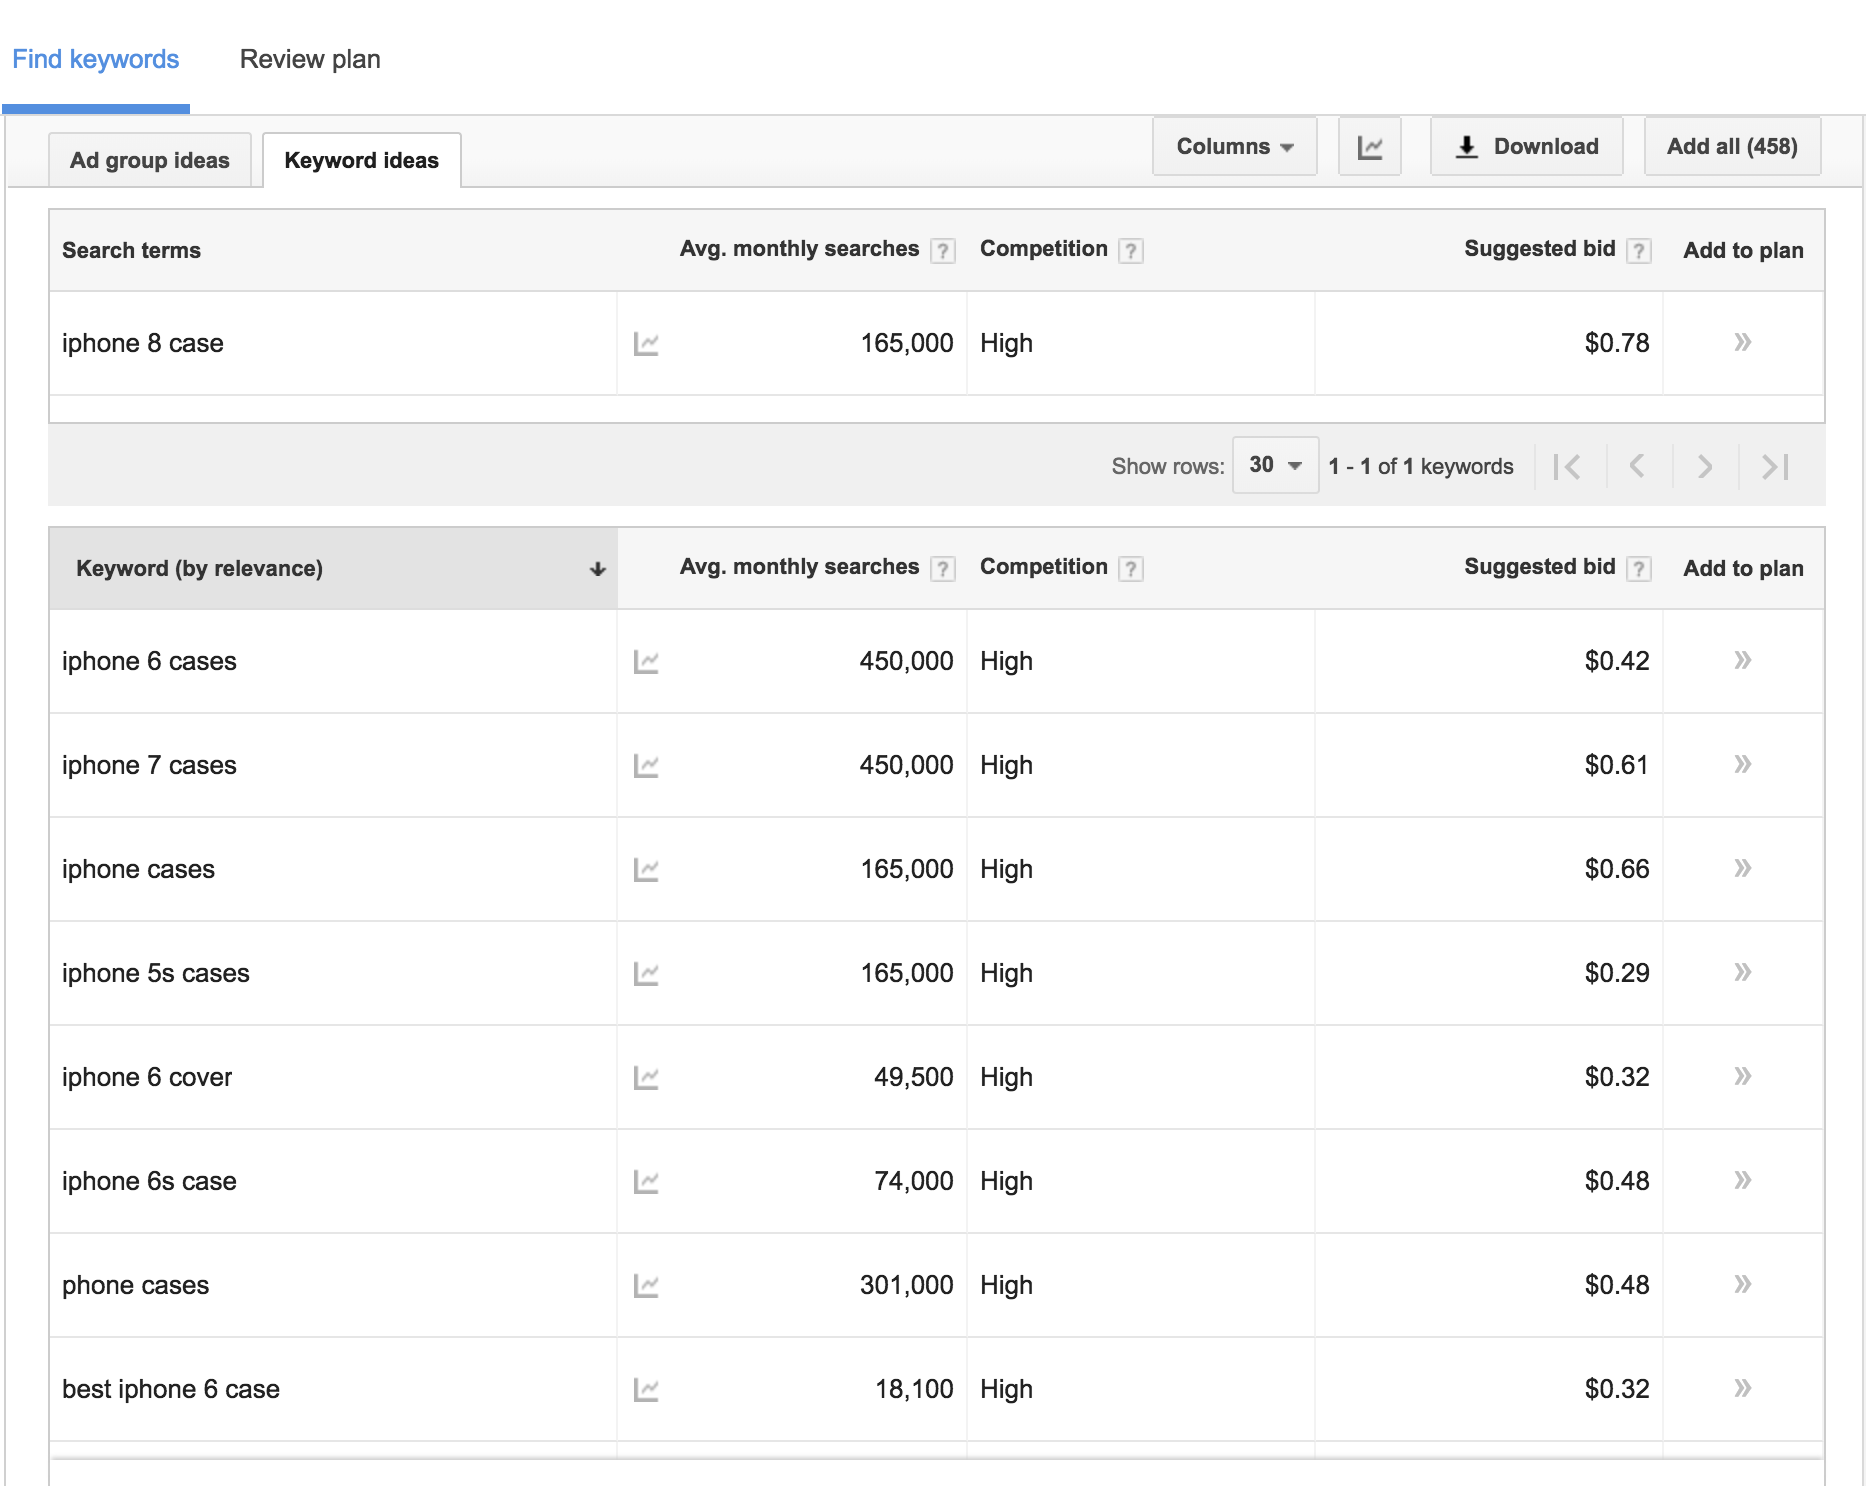Sort search terms by Avg. monthly searches

pyautogui.click(x=799, y=249)
